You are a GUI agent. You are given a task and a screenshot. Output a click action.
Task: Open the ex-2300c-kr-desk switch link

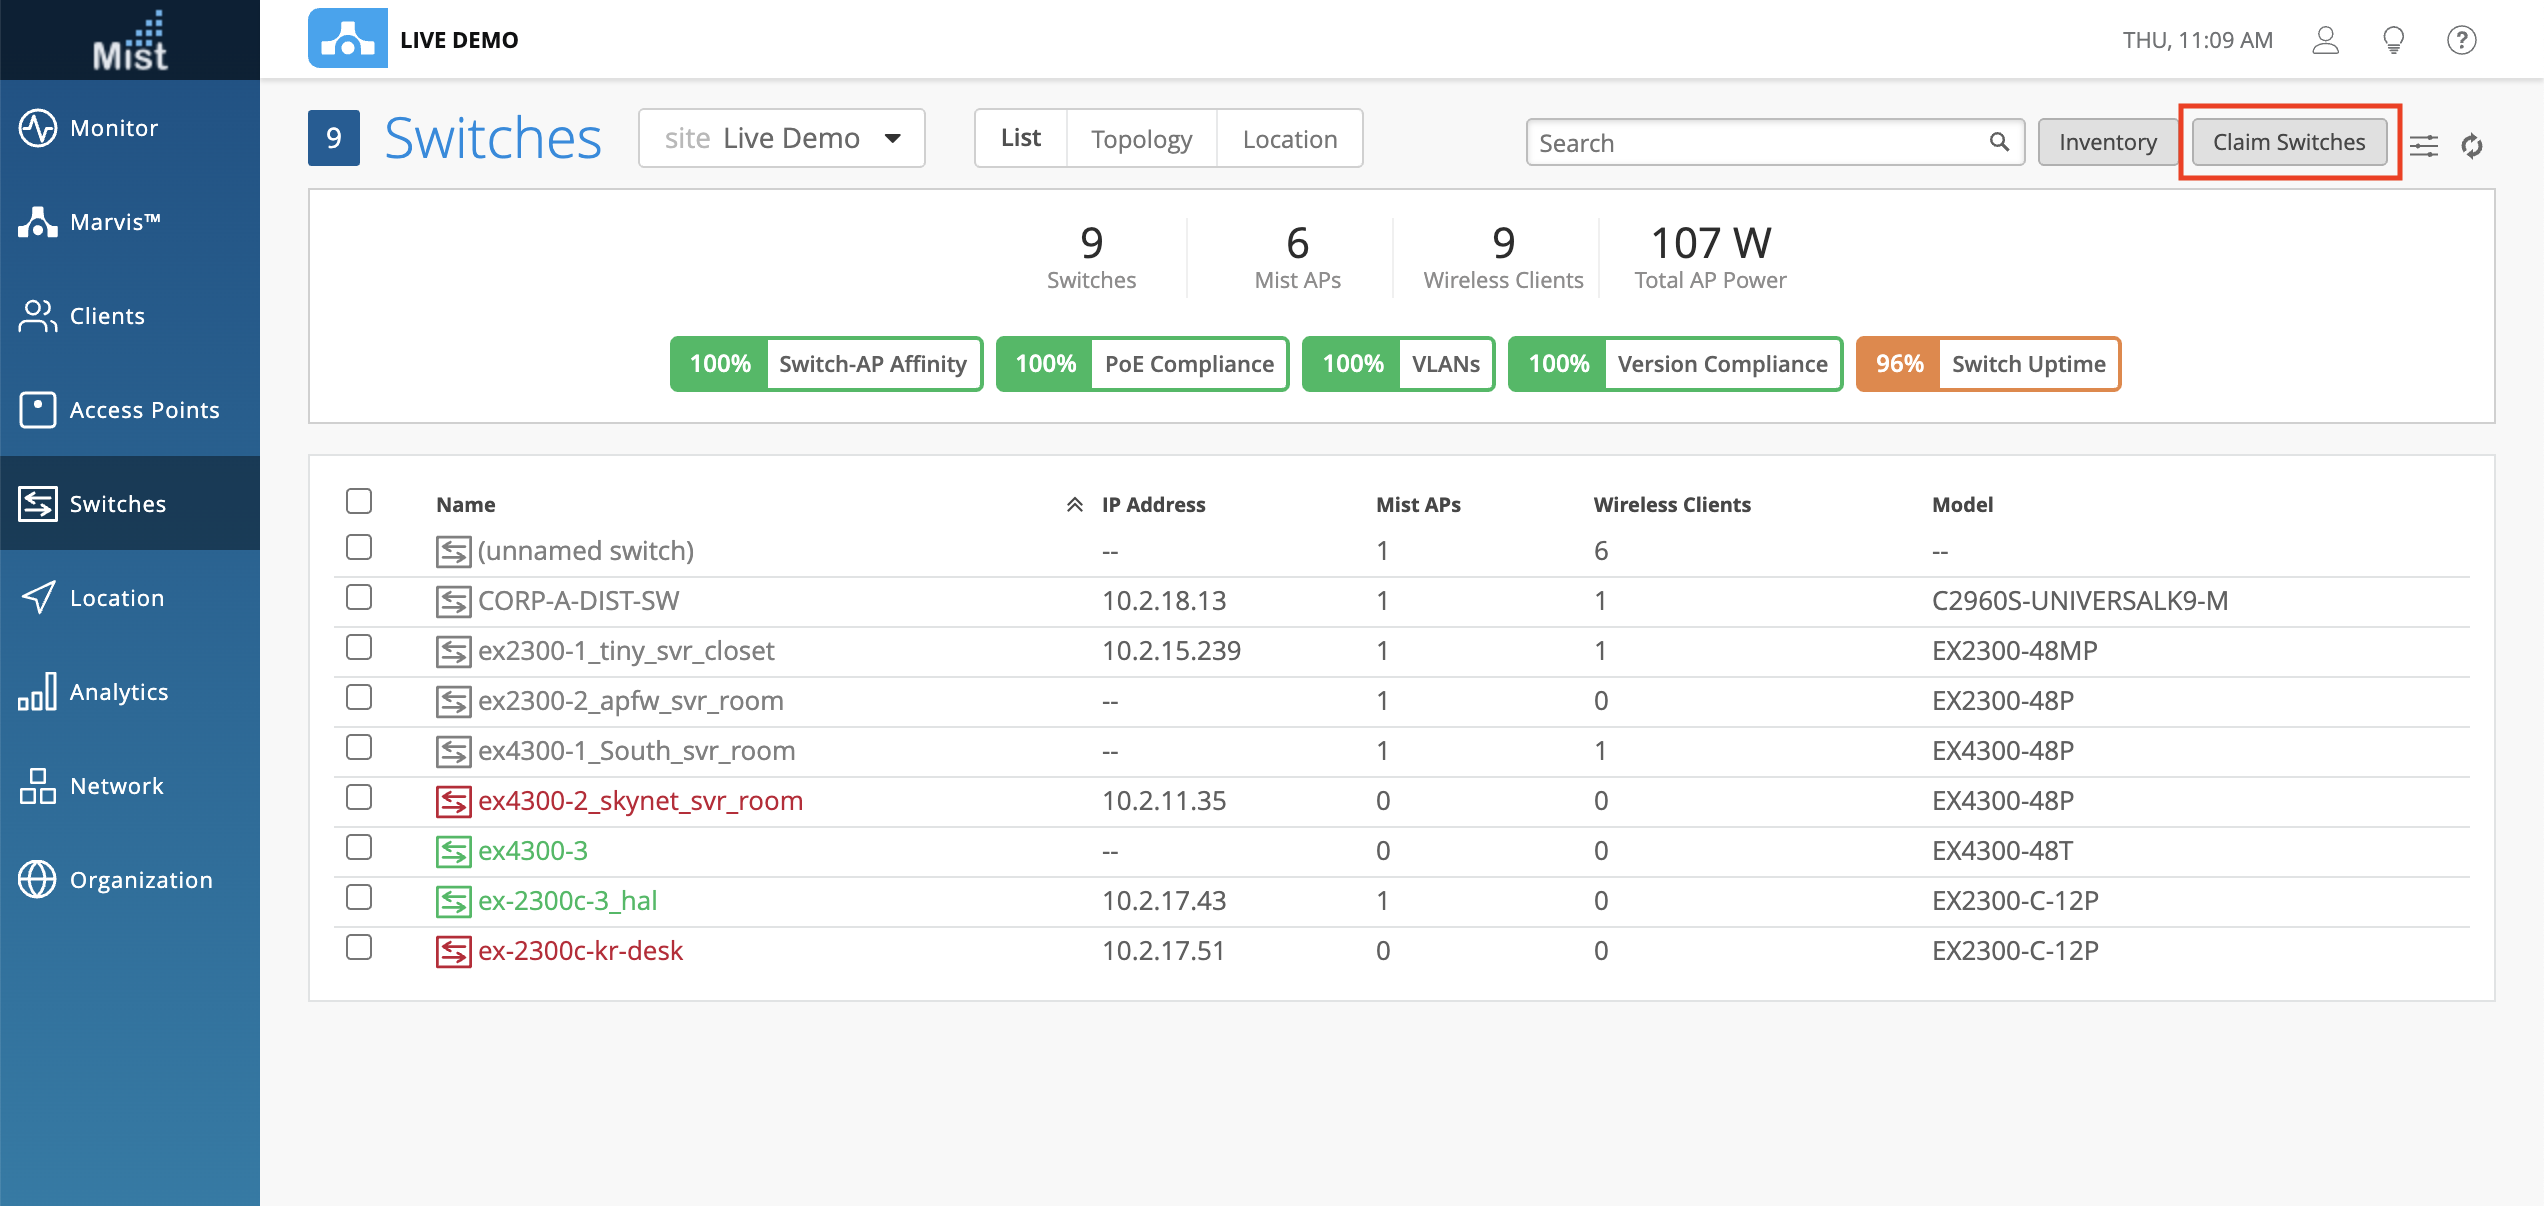pos(580,951)
